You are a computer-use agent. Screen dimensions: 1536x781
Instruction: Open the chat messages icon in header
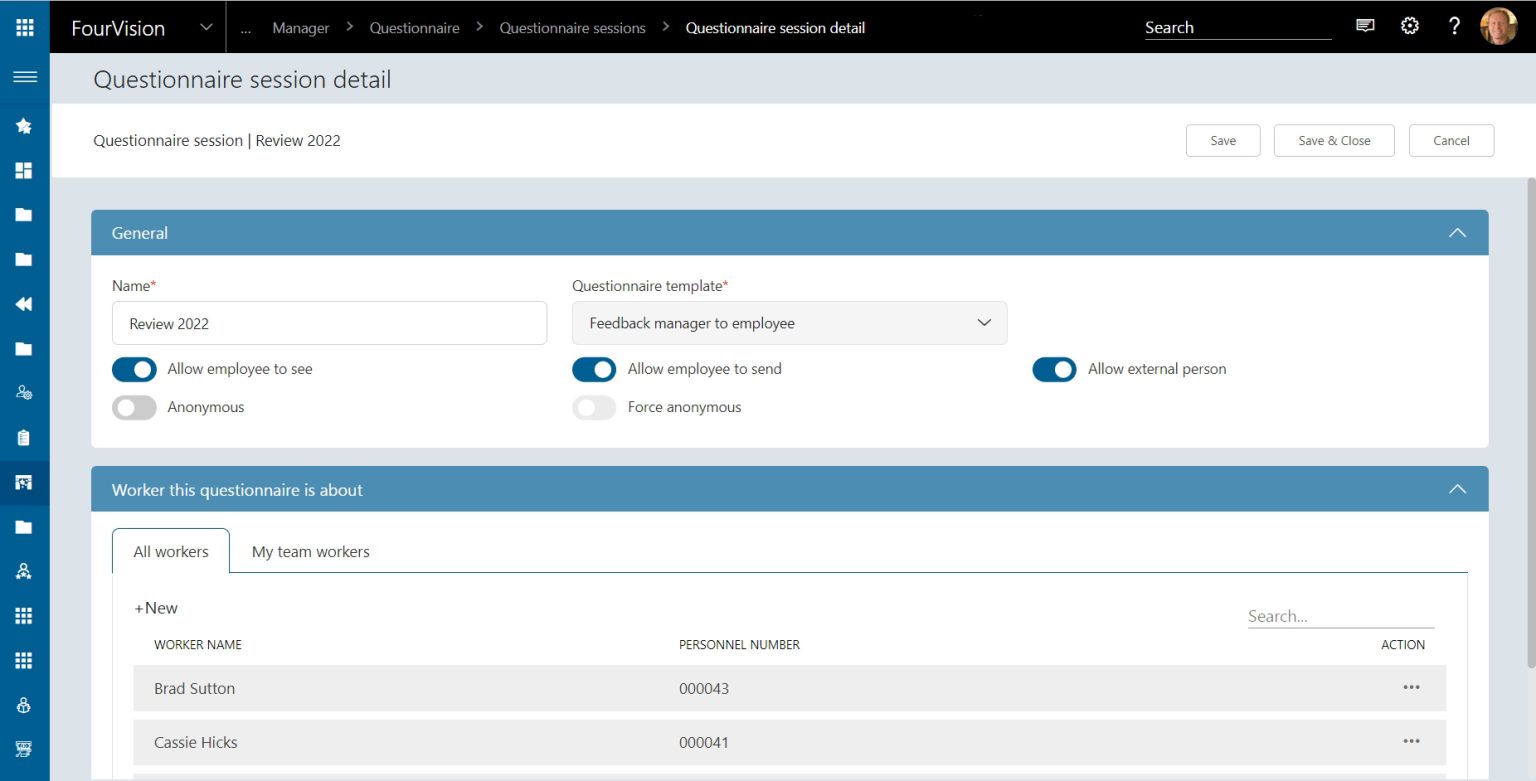click(1365, 27)
